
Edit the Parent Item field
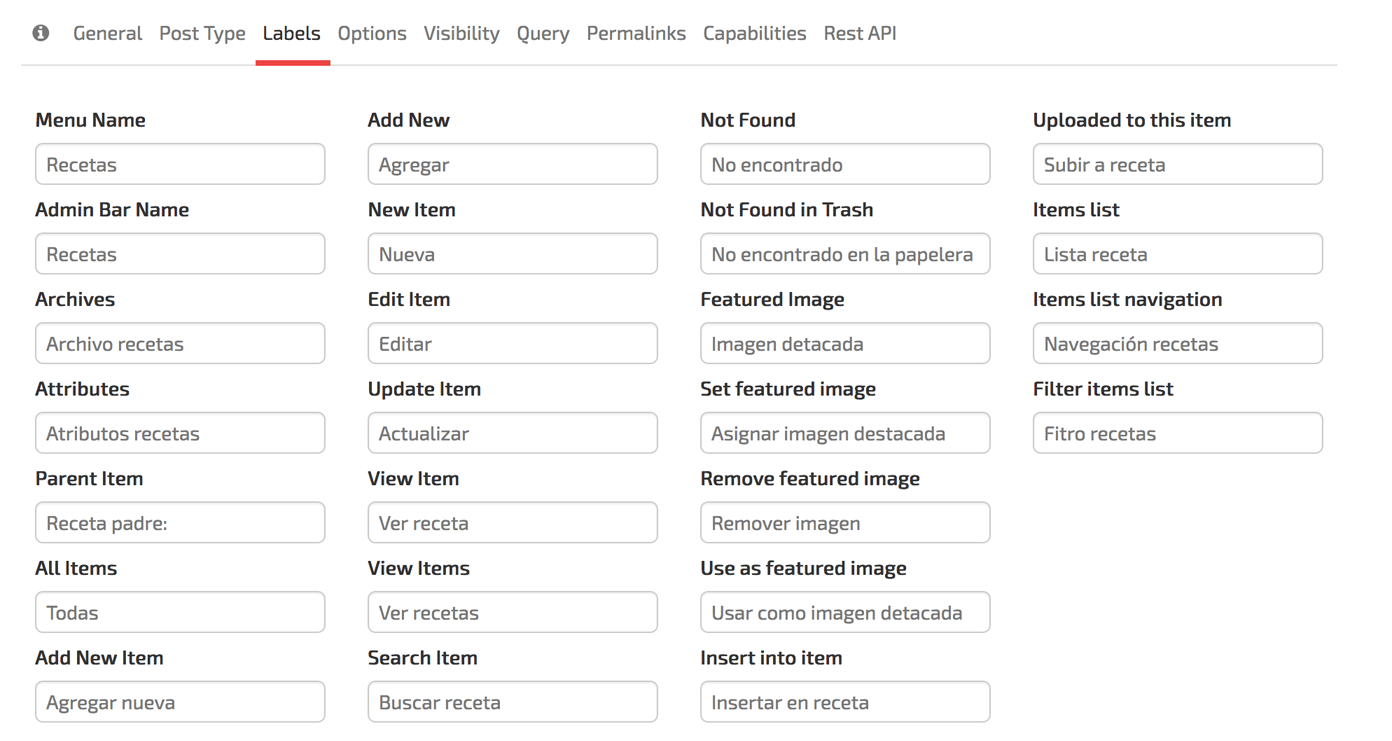coord(180,523)
